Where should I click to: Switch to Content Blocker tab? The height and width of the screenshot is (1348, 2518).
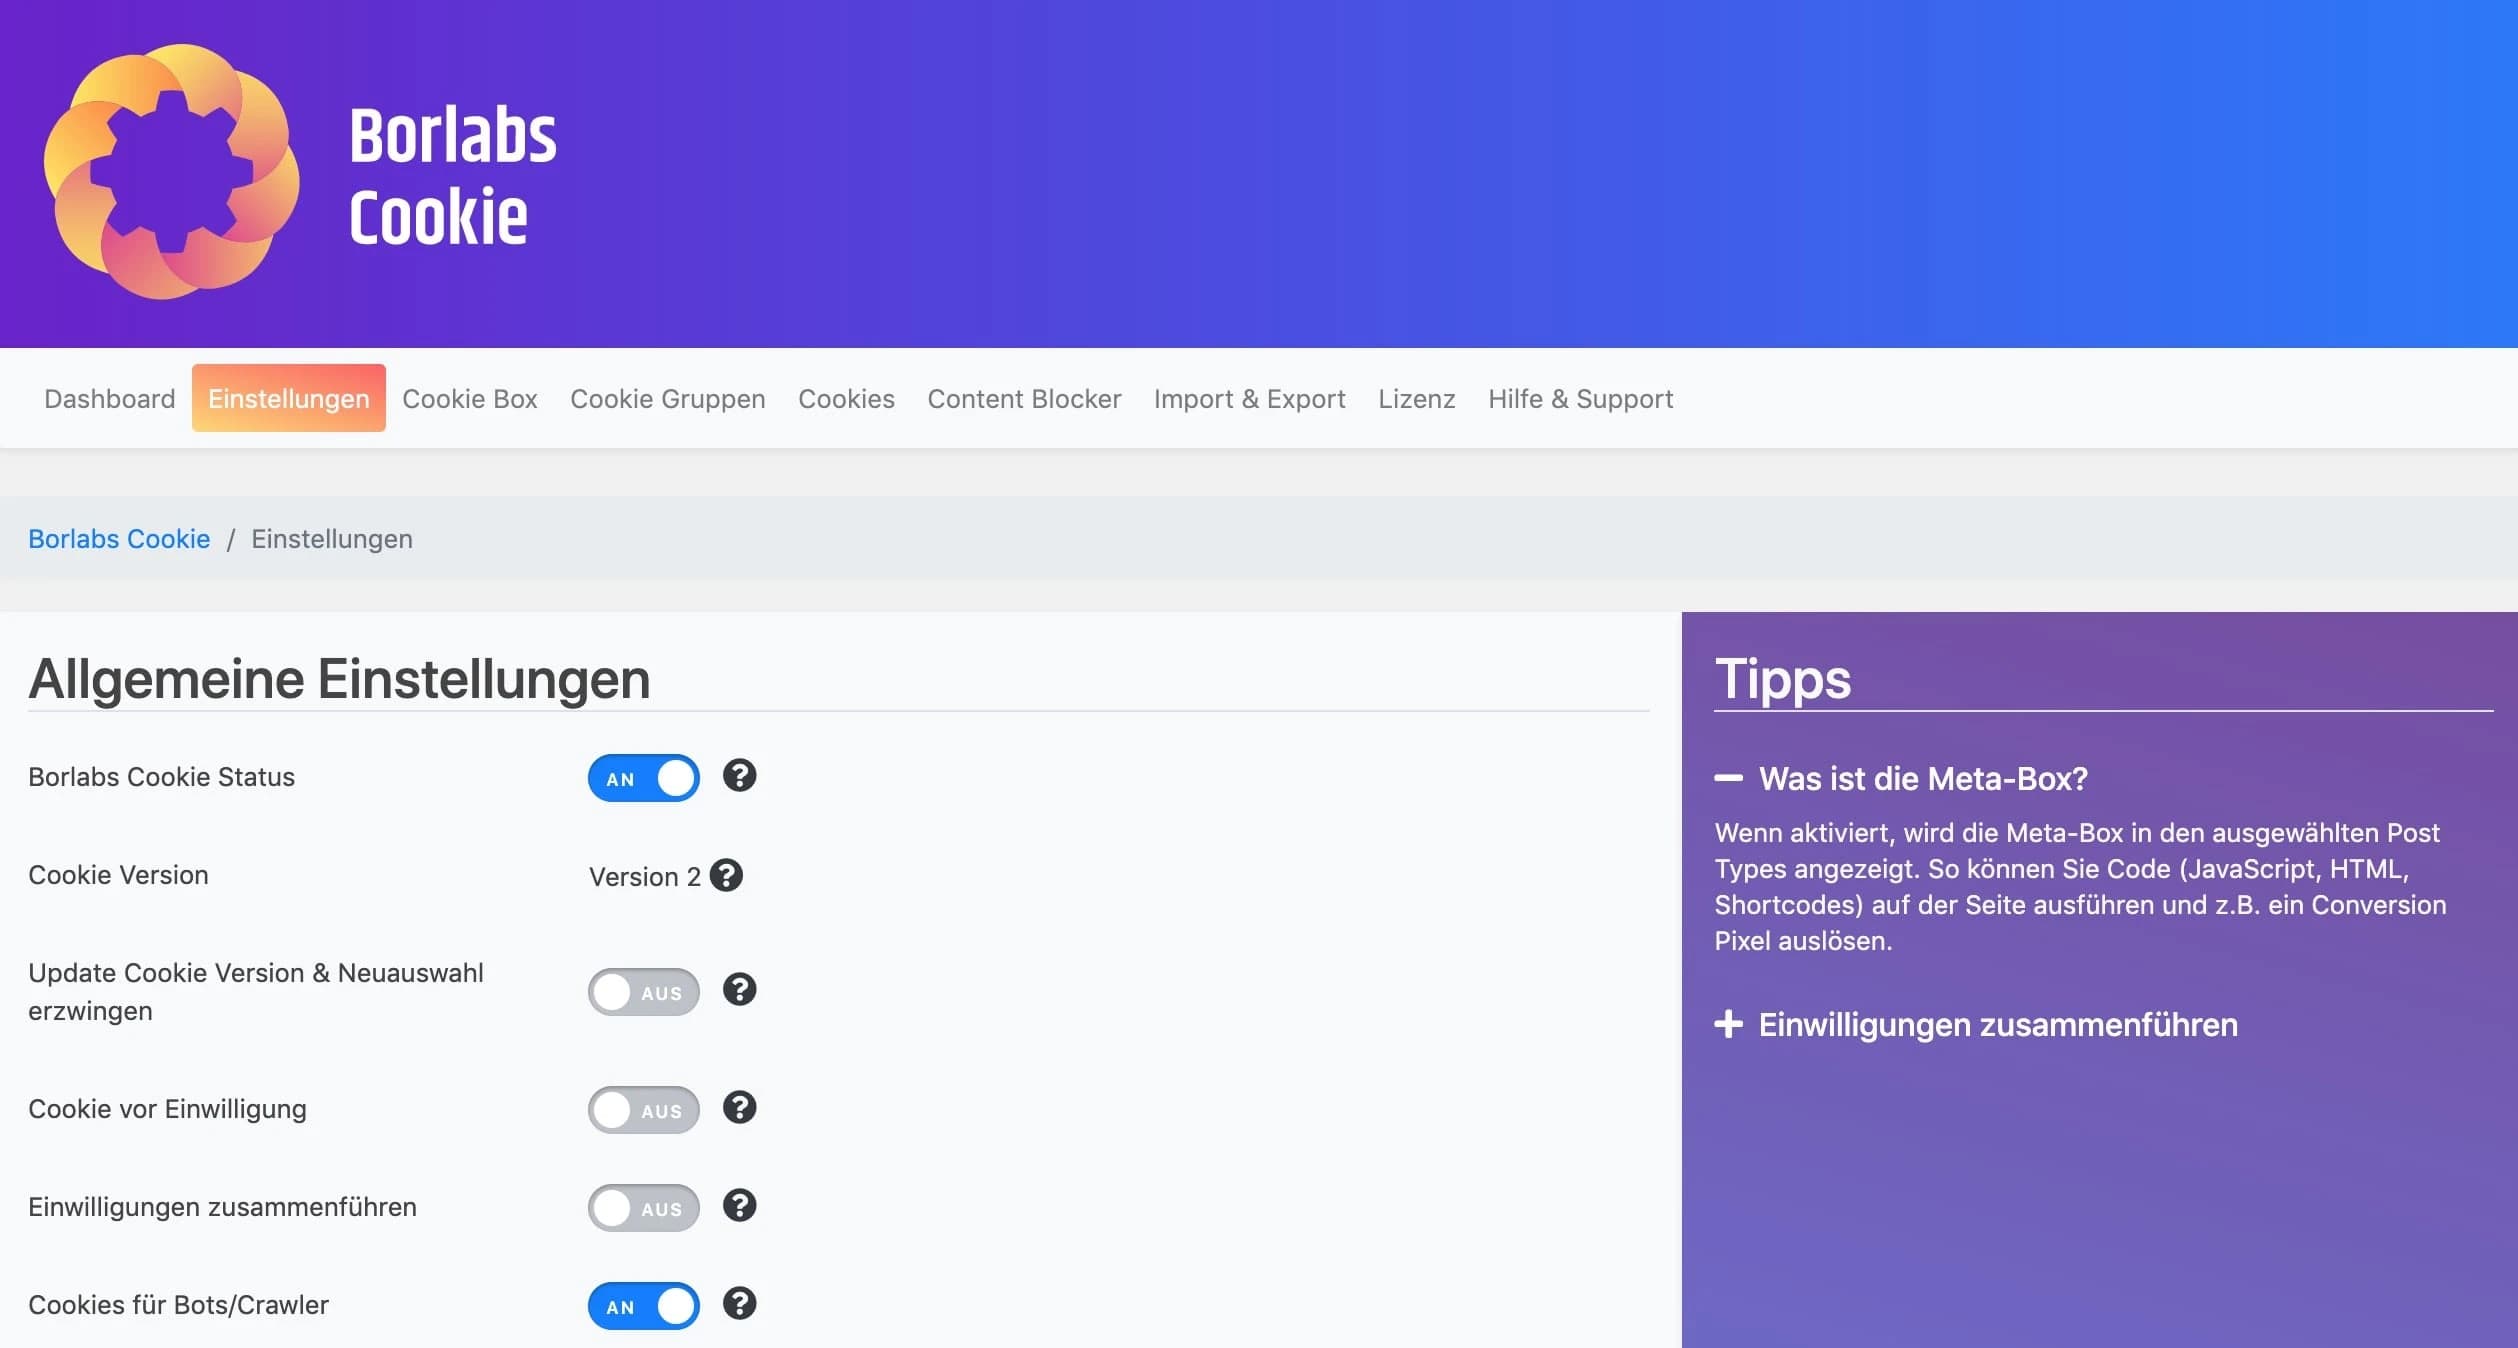(1023, 399)
